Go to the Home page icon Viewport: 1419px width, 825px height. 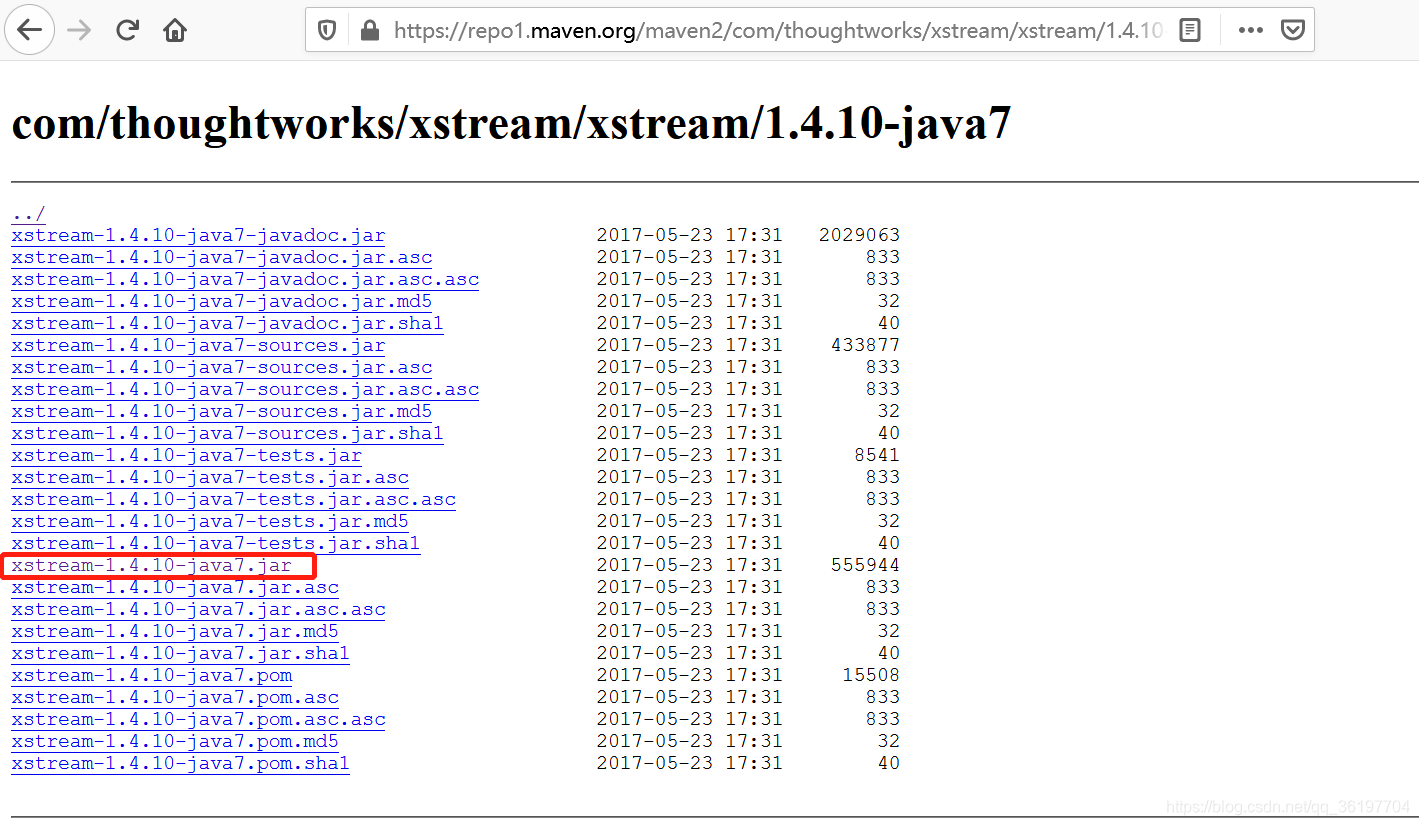click(175, 30)
